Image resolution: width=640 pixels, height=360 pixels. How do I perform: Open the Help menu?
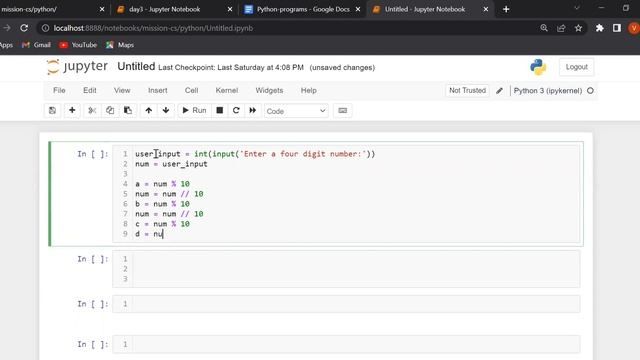(309, 90)
